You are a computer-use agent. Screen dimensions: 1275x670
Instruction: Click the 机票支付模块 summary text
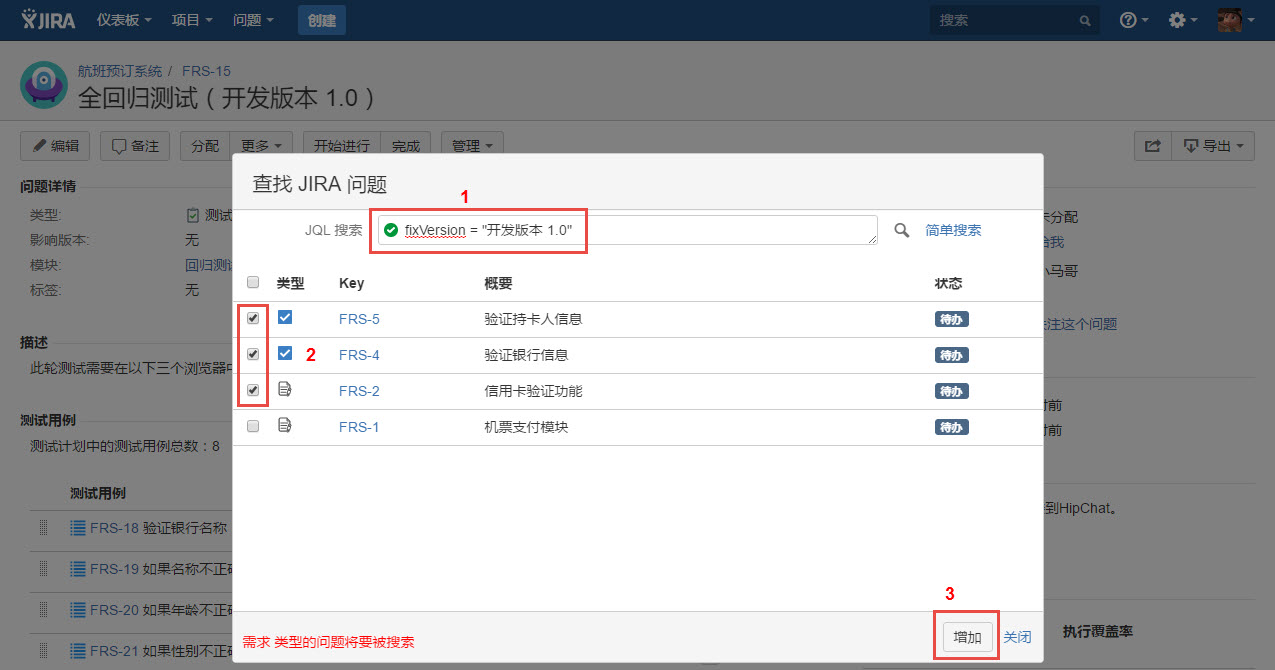526,427
